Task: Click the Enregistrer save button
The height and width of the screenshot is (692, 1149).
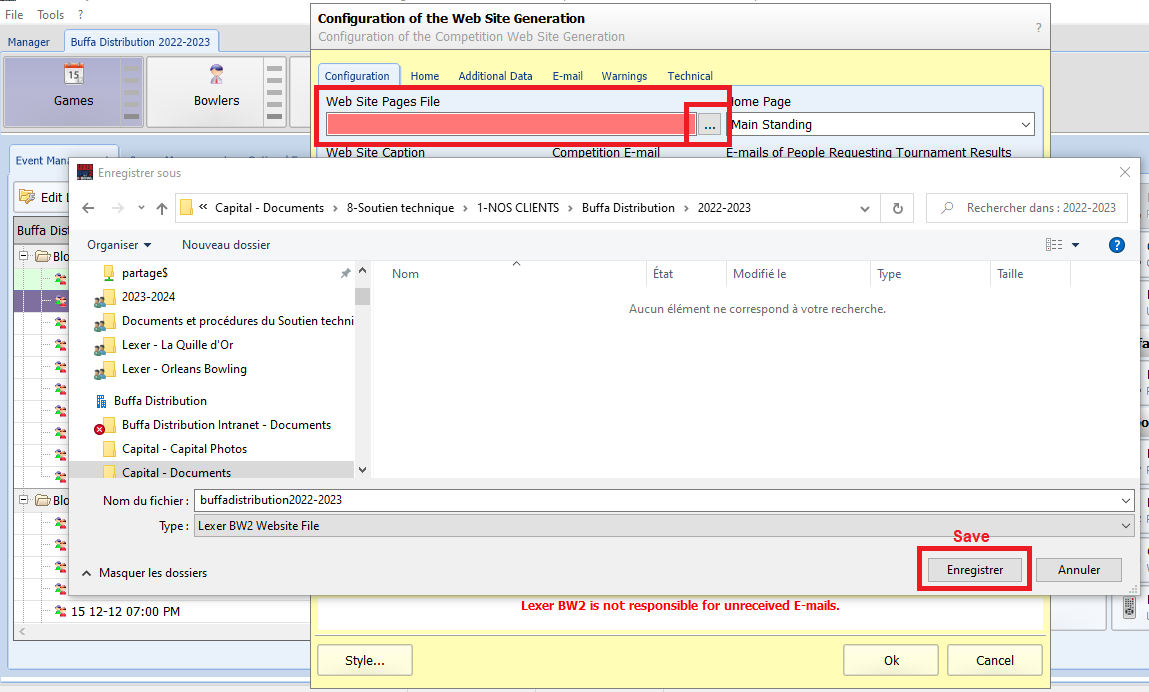Action: (975, 570)
